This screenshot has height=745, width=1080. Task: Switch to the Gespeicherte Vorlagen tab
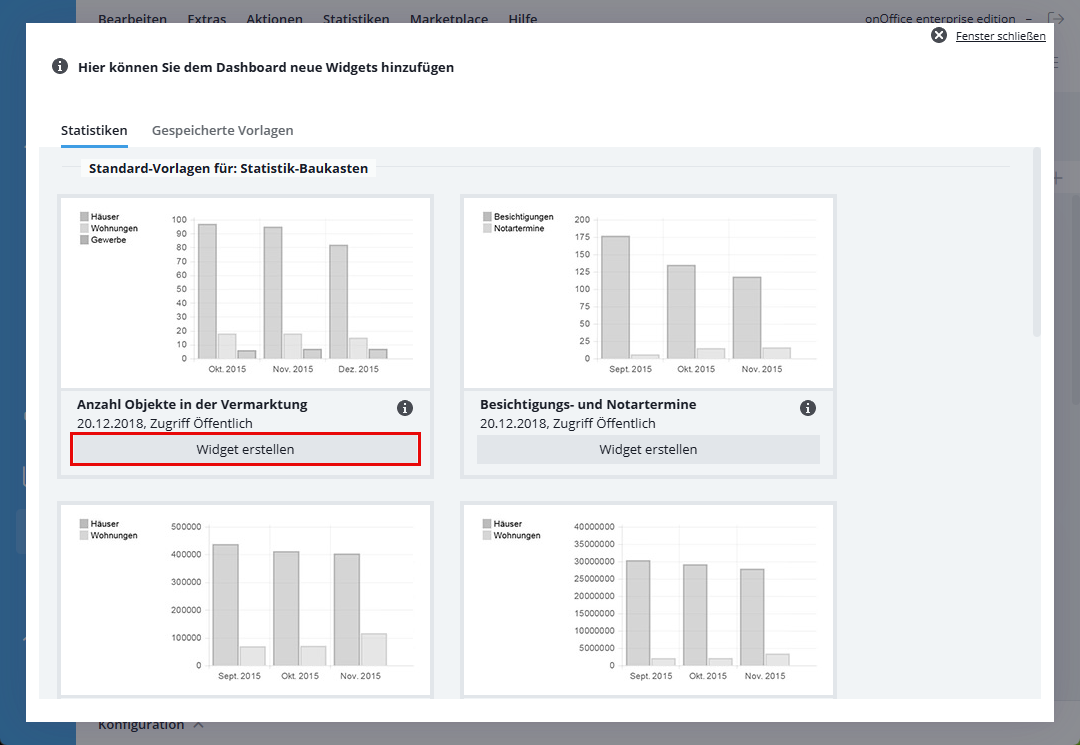click(x=222, y=131)
